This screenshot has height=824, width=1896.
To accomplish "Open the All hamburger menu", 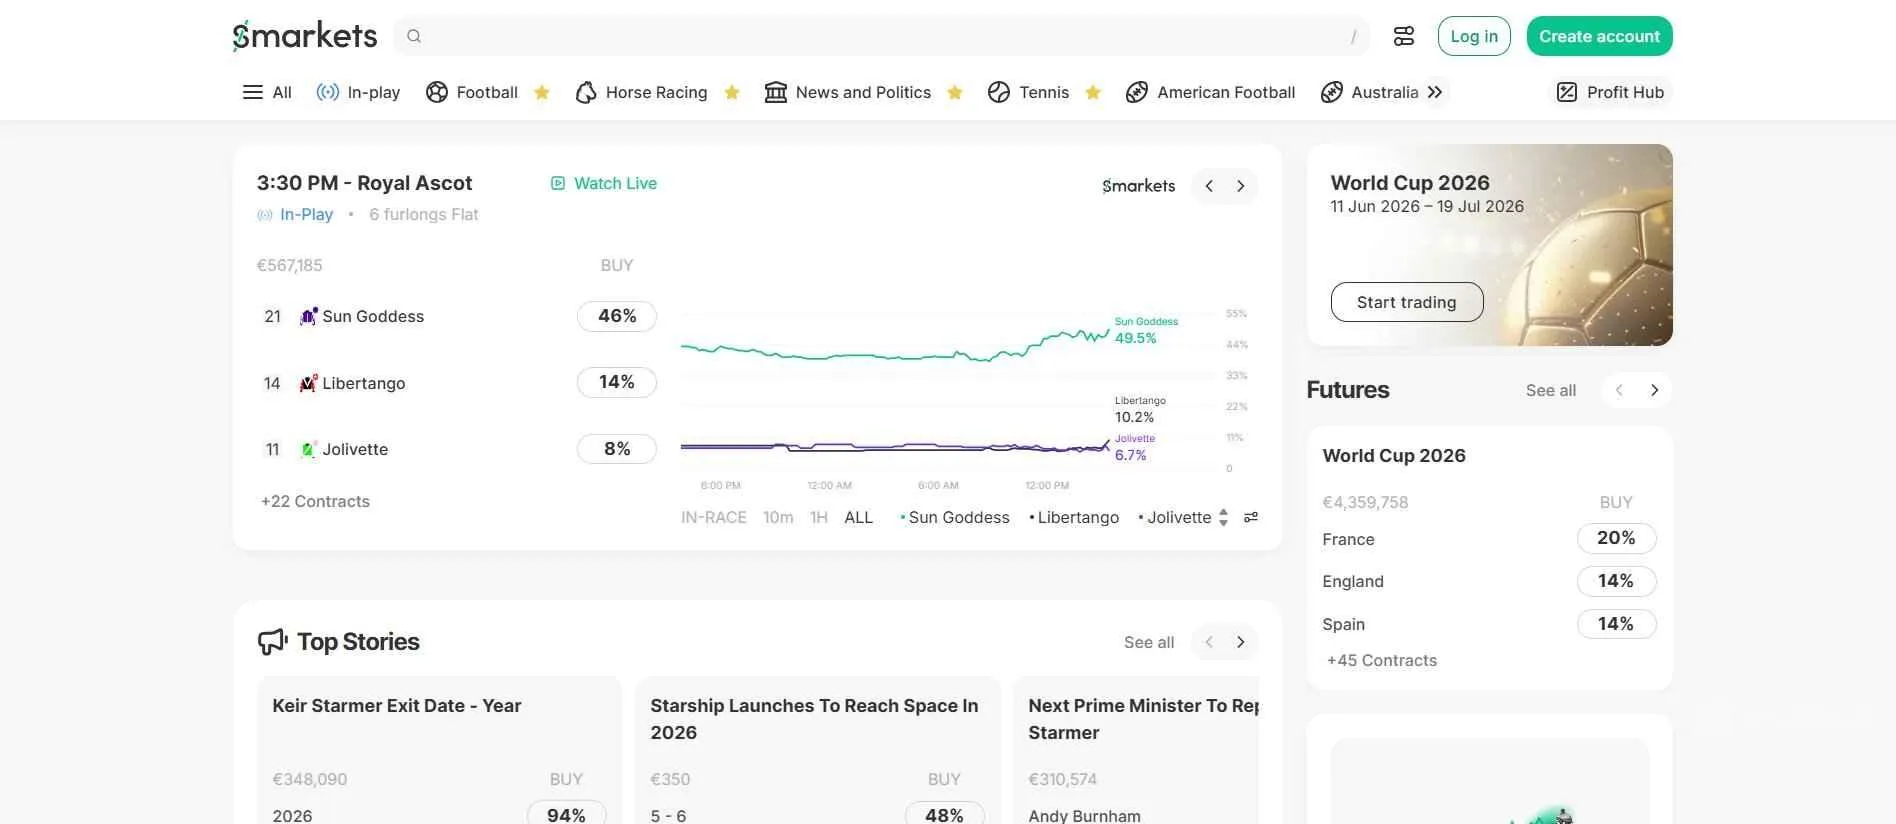I will [x=267, y=92].
